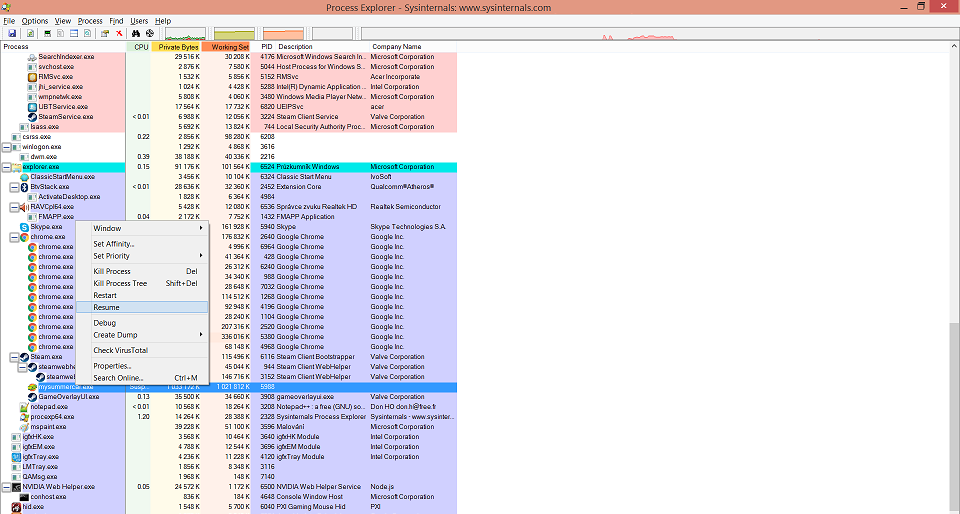Click the icon beside UBTService.exe

click(x=32, y=107)
